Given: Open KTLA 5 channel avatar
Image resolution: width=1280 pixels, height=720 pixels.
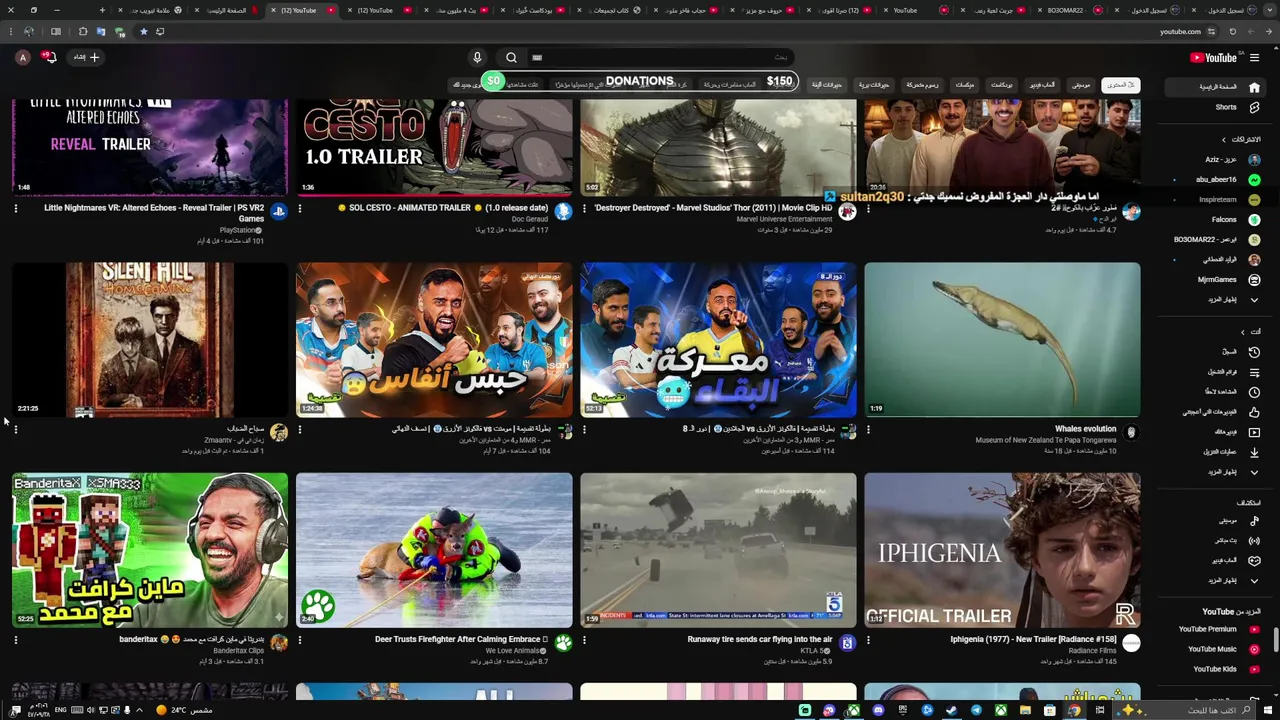Looking at the screenshot, I should (847, 643).
